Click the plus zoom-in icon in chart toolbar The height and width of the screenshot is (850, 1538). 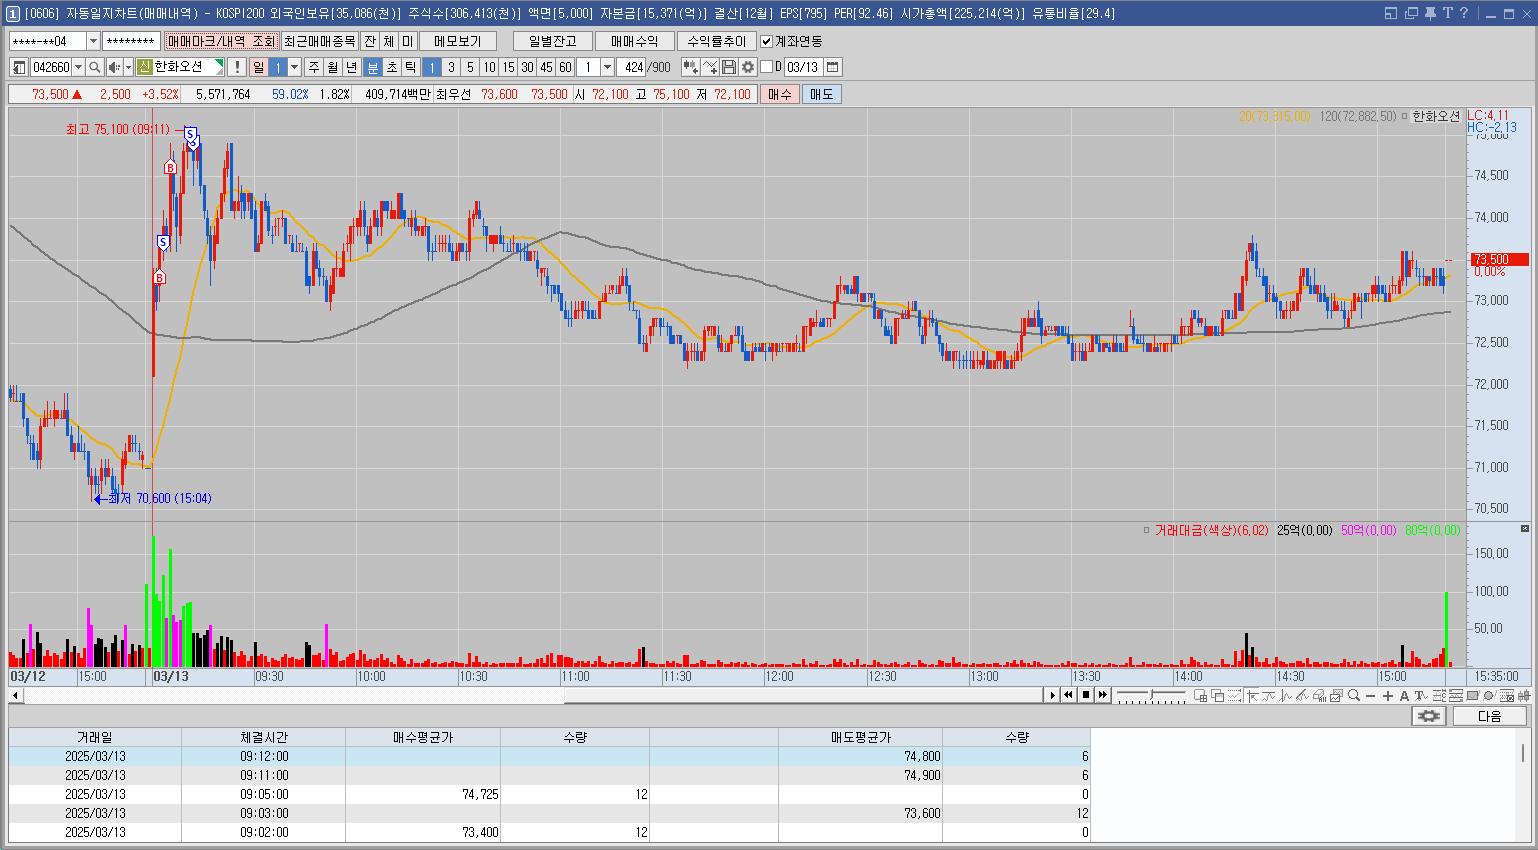[x=1388, y=696]
